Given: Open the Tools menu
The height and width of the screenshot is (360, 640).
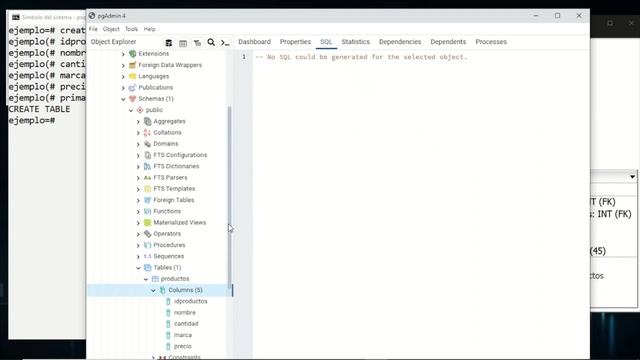Looking at the screenshot, I should point(131,29).
